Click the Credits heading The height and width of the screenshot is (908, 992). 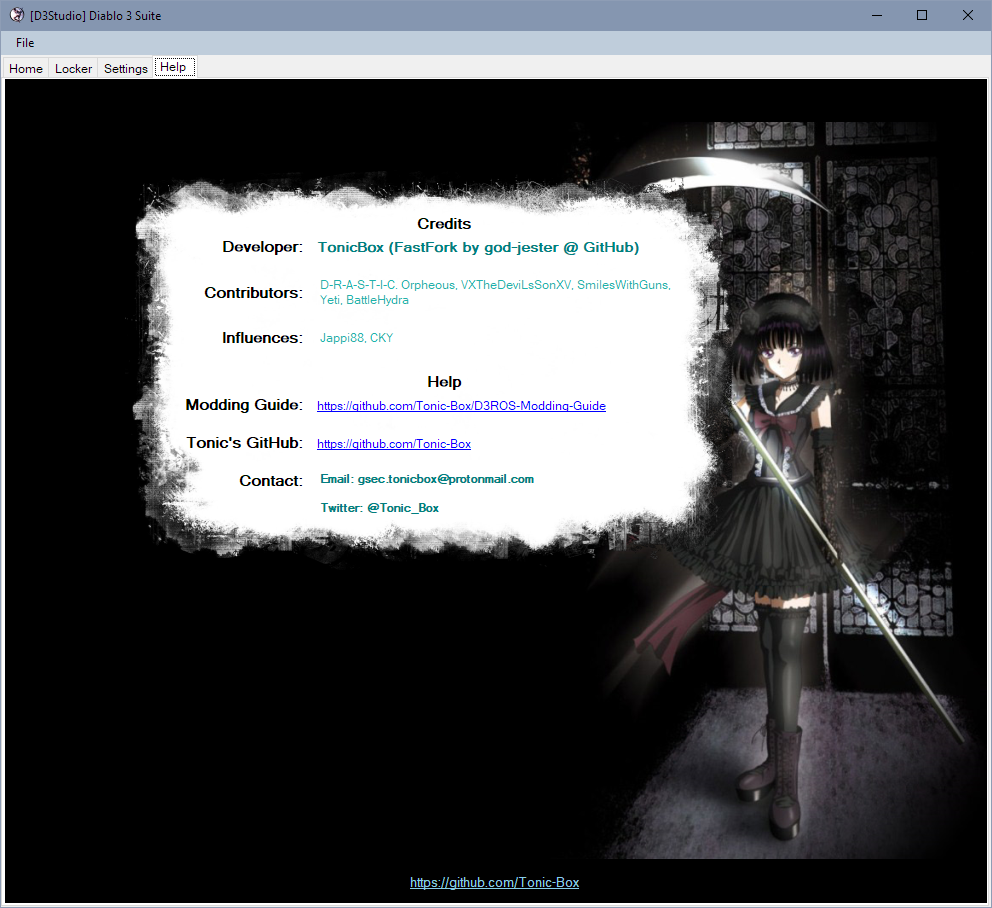coord(444,224)
